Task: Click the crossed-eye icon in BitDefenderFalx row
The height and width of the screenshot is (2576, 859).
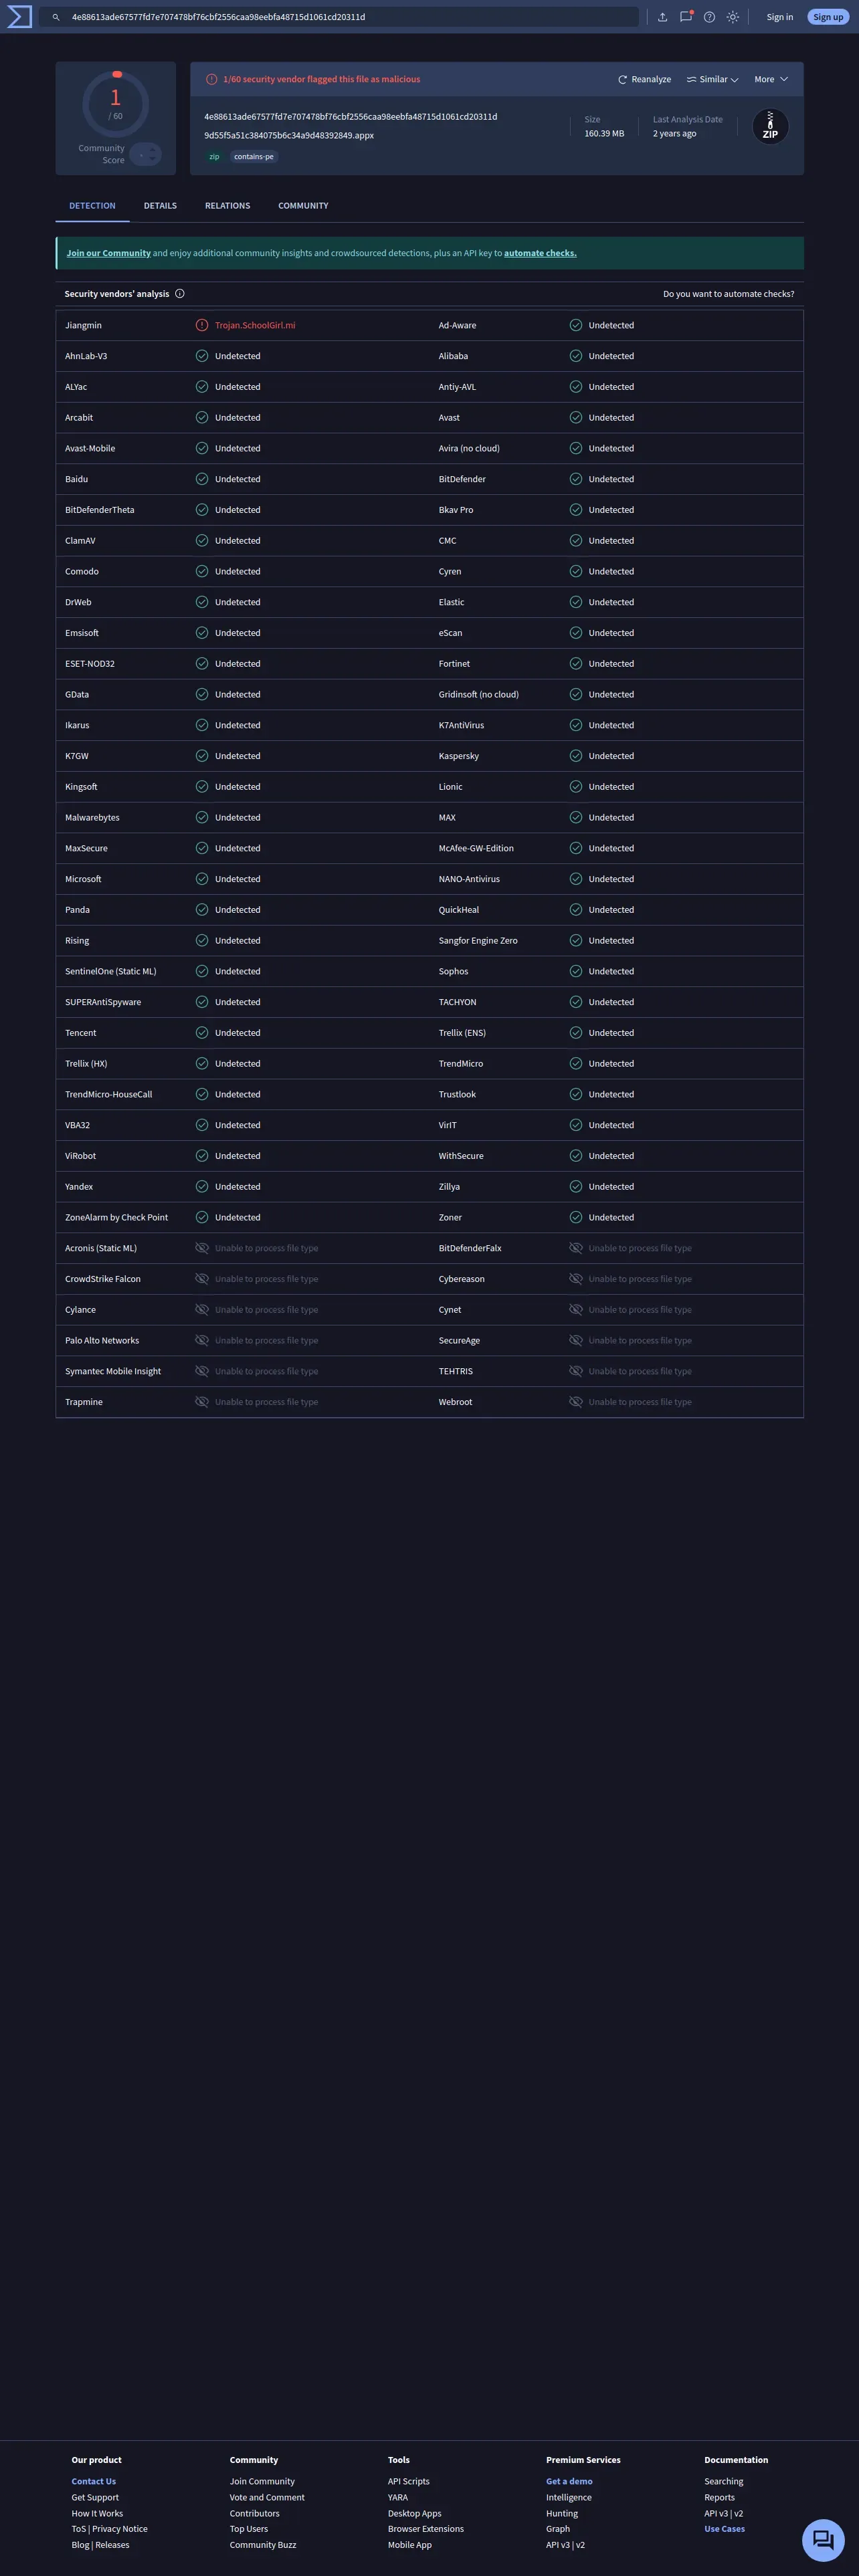Action: (x=576, y=1248)
